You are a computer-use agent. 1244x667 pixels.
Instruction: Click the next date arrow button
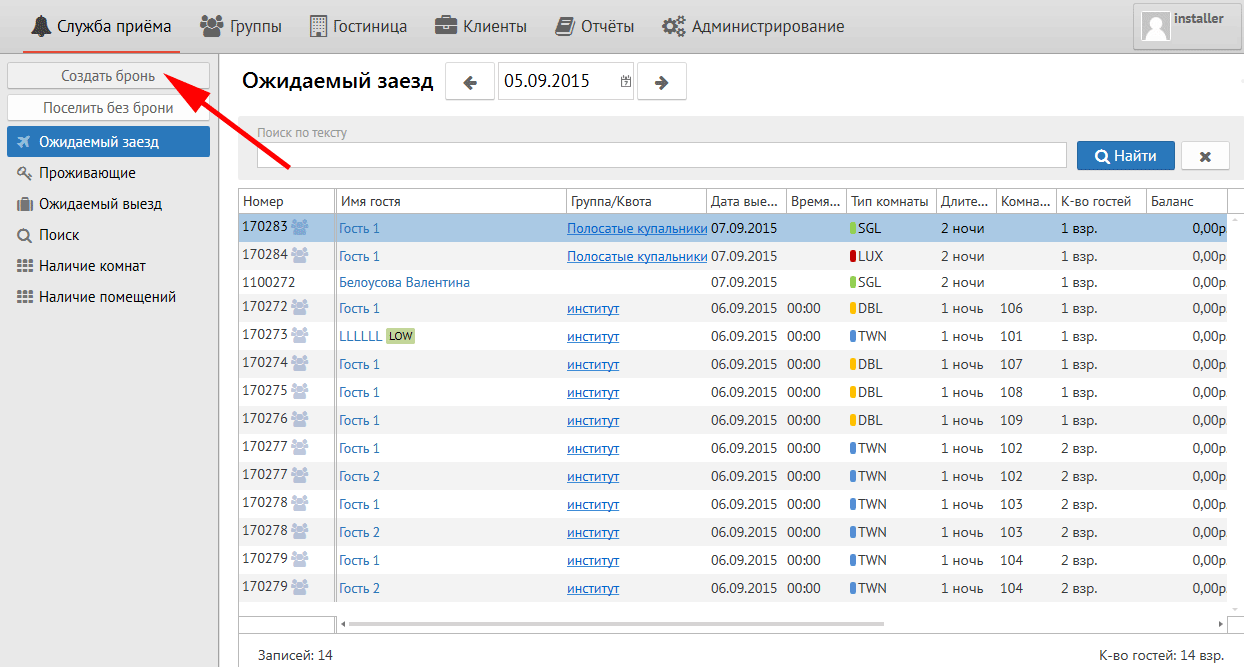point(661,82)
